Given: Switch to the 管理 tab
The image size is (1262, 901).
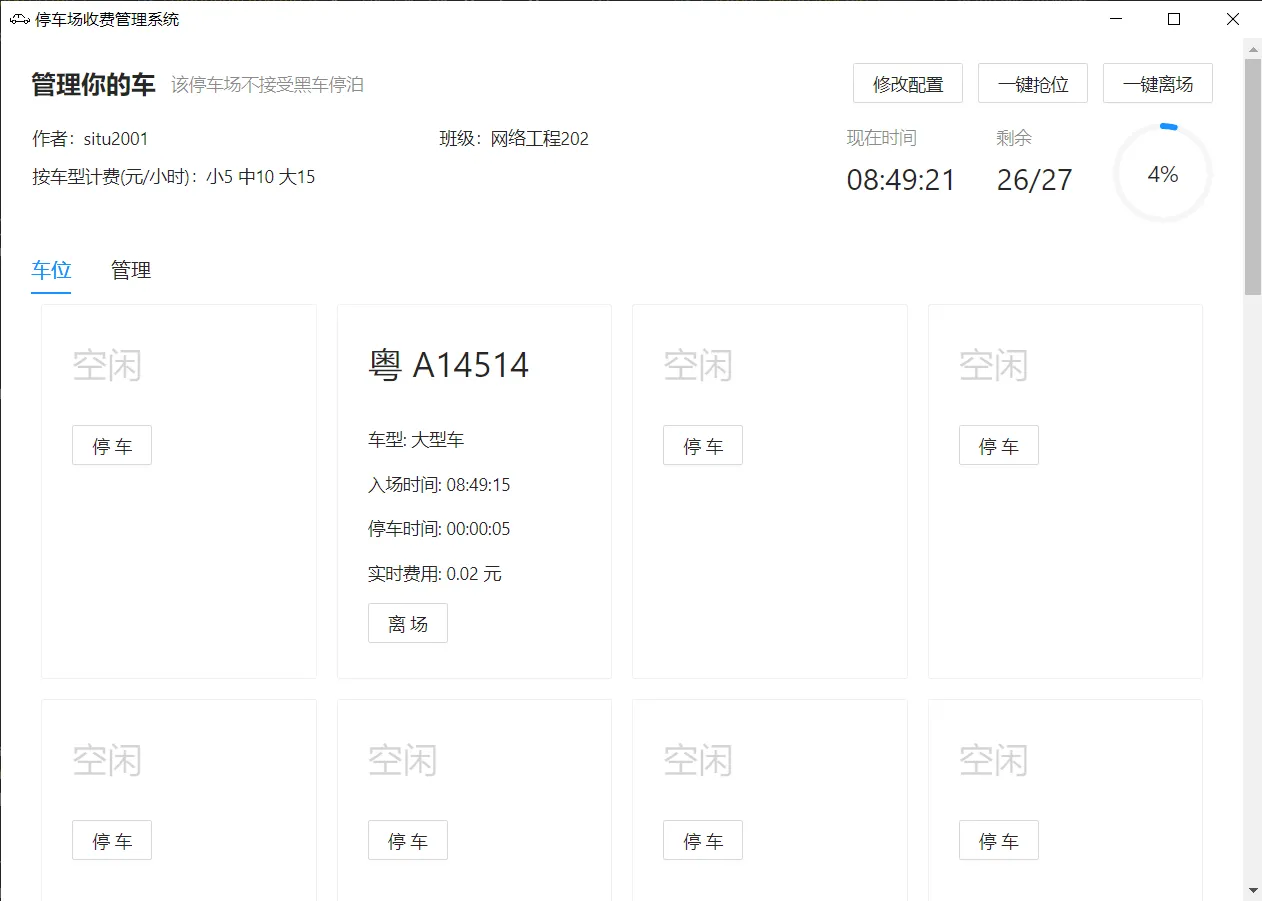Looking at the screenshot, I should (x=131, y=270).
